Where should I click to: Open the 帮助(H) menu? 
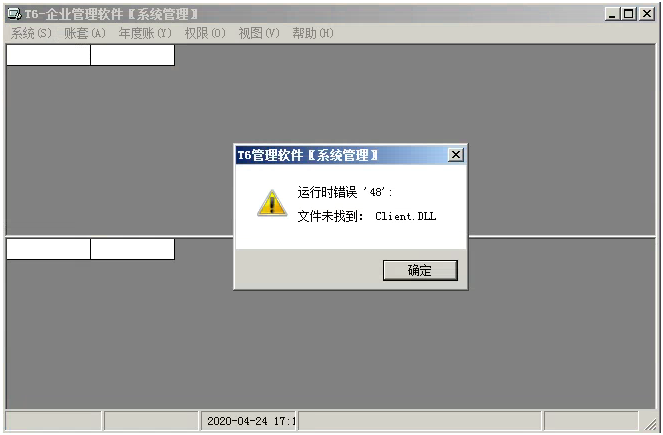313,33
